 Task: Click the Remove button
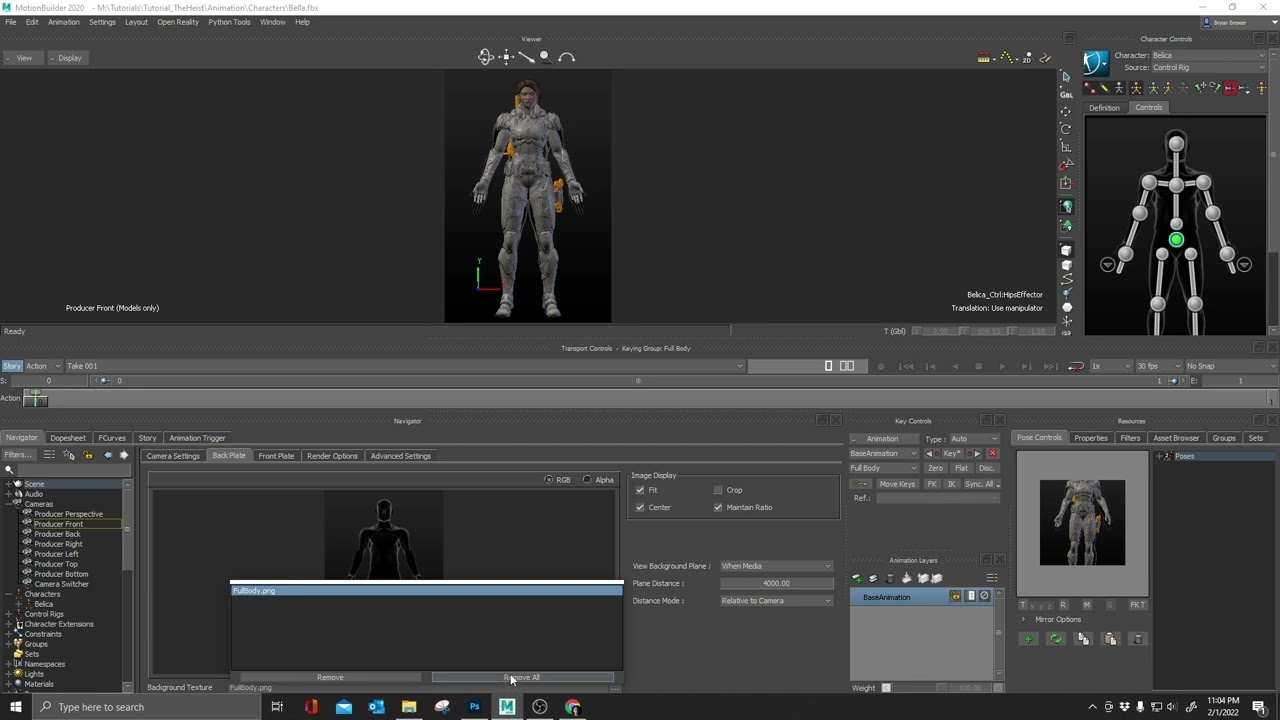330,678
